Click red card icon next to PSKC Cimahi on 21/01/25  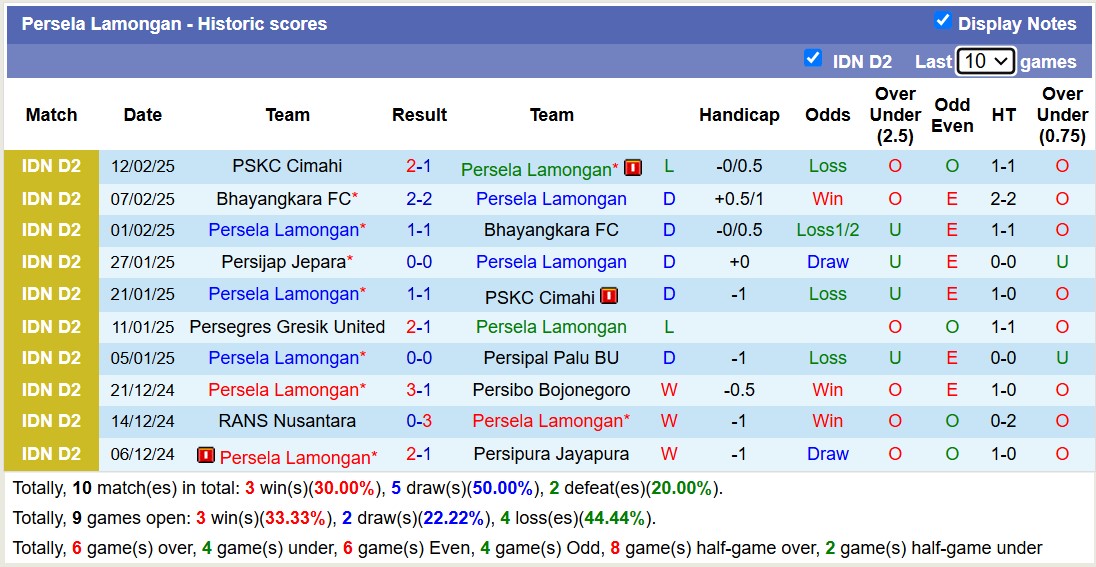pyautogui.click(x=609, y=296)
